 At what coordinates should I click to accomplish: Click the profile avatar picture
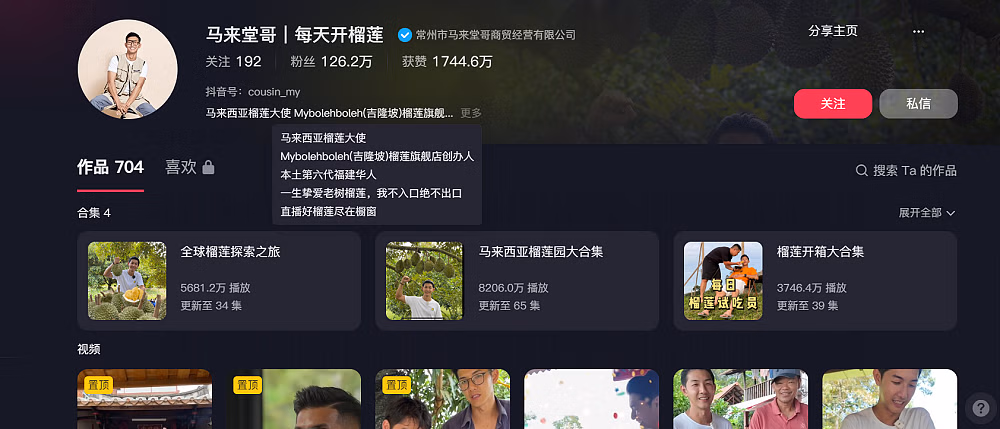(x=128, y=69)
